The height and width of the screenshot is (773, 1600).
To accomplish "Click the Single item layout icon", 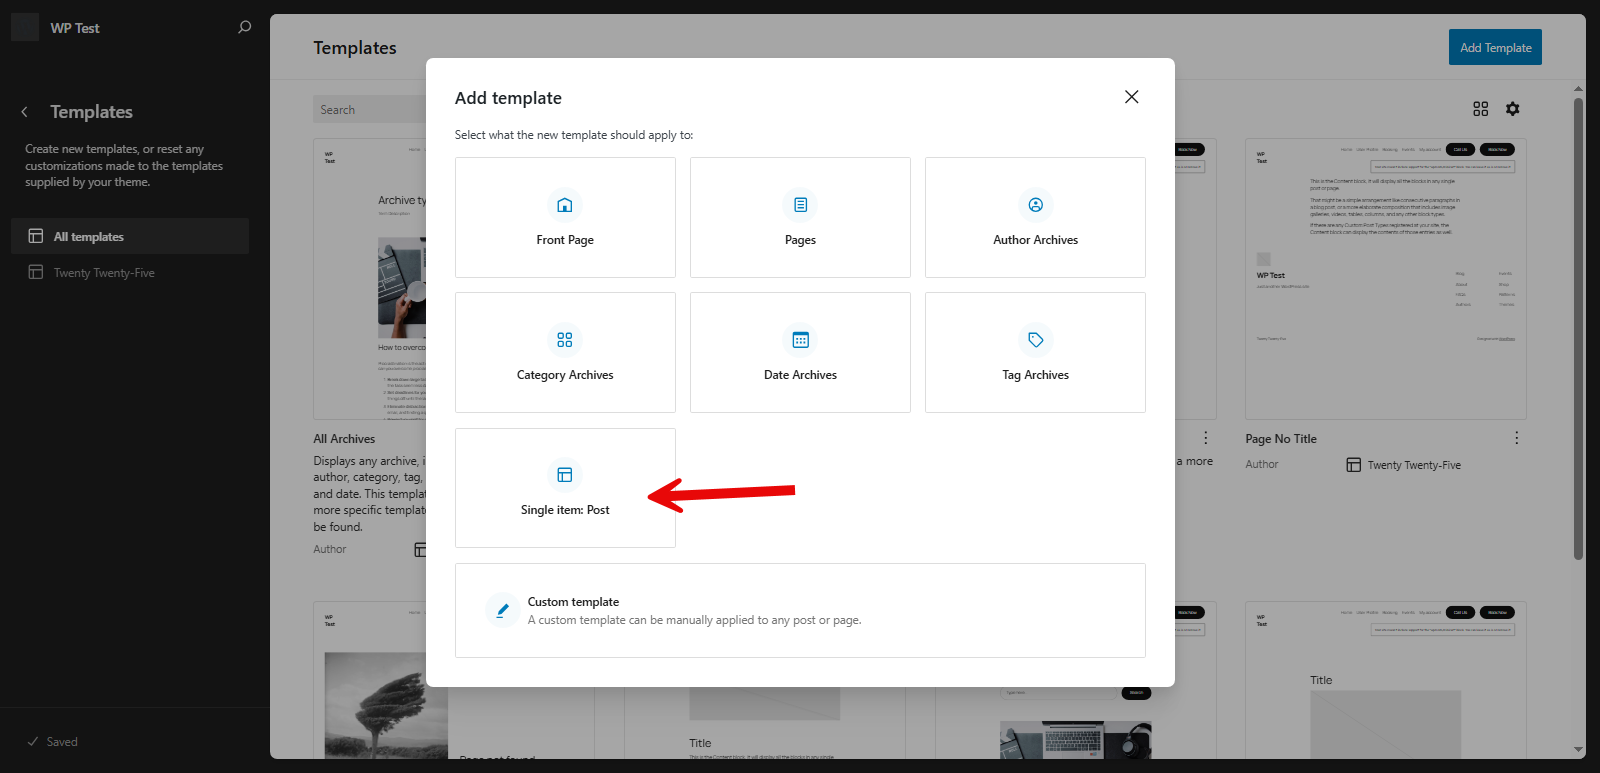I will click(565, 475).
